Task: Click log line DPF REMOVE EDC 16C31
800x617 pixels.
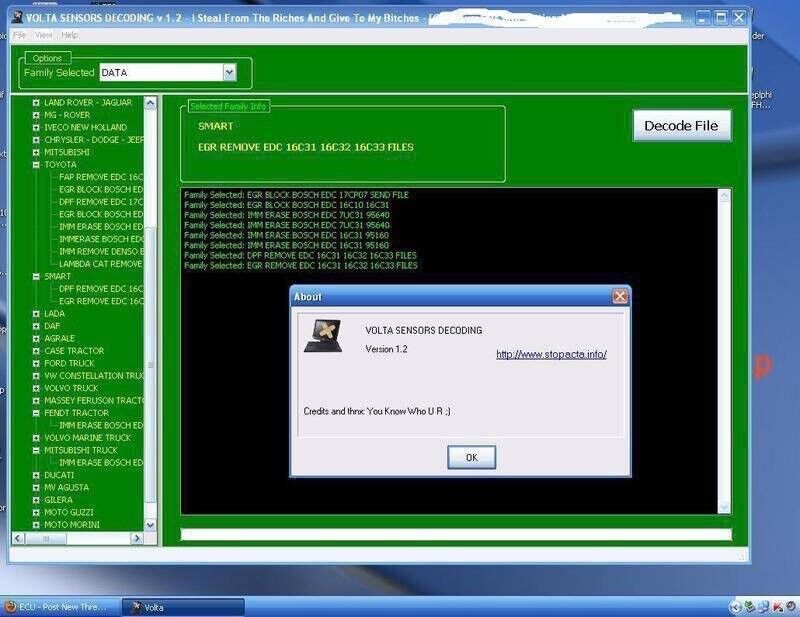Action: pyautogui.click(x=301, y=255)
